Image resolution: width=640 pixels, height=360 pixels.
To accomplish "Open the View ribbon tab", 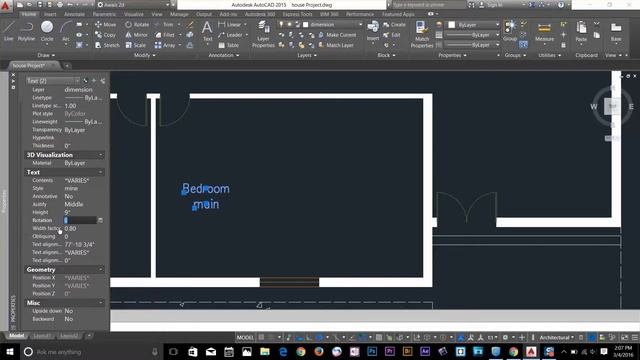I will click(157, 14).
